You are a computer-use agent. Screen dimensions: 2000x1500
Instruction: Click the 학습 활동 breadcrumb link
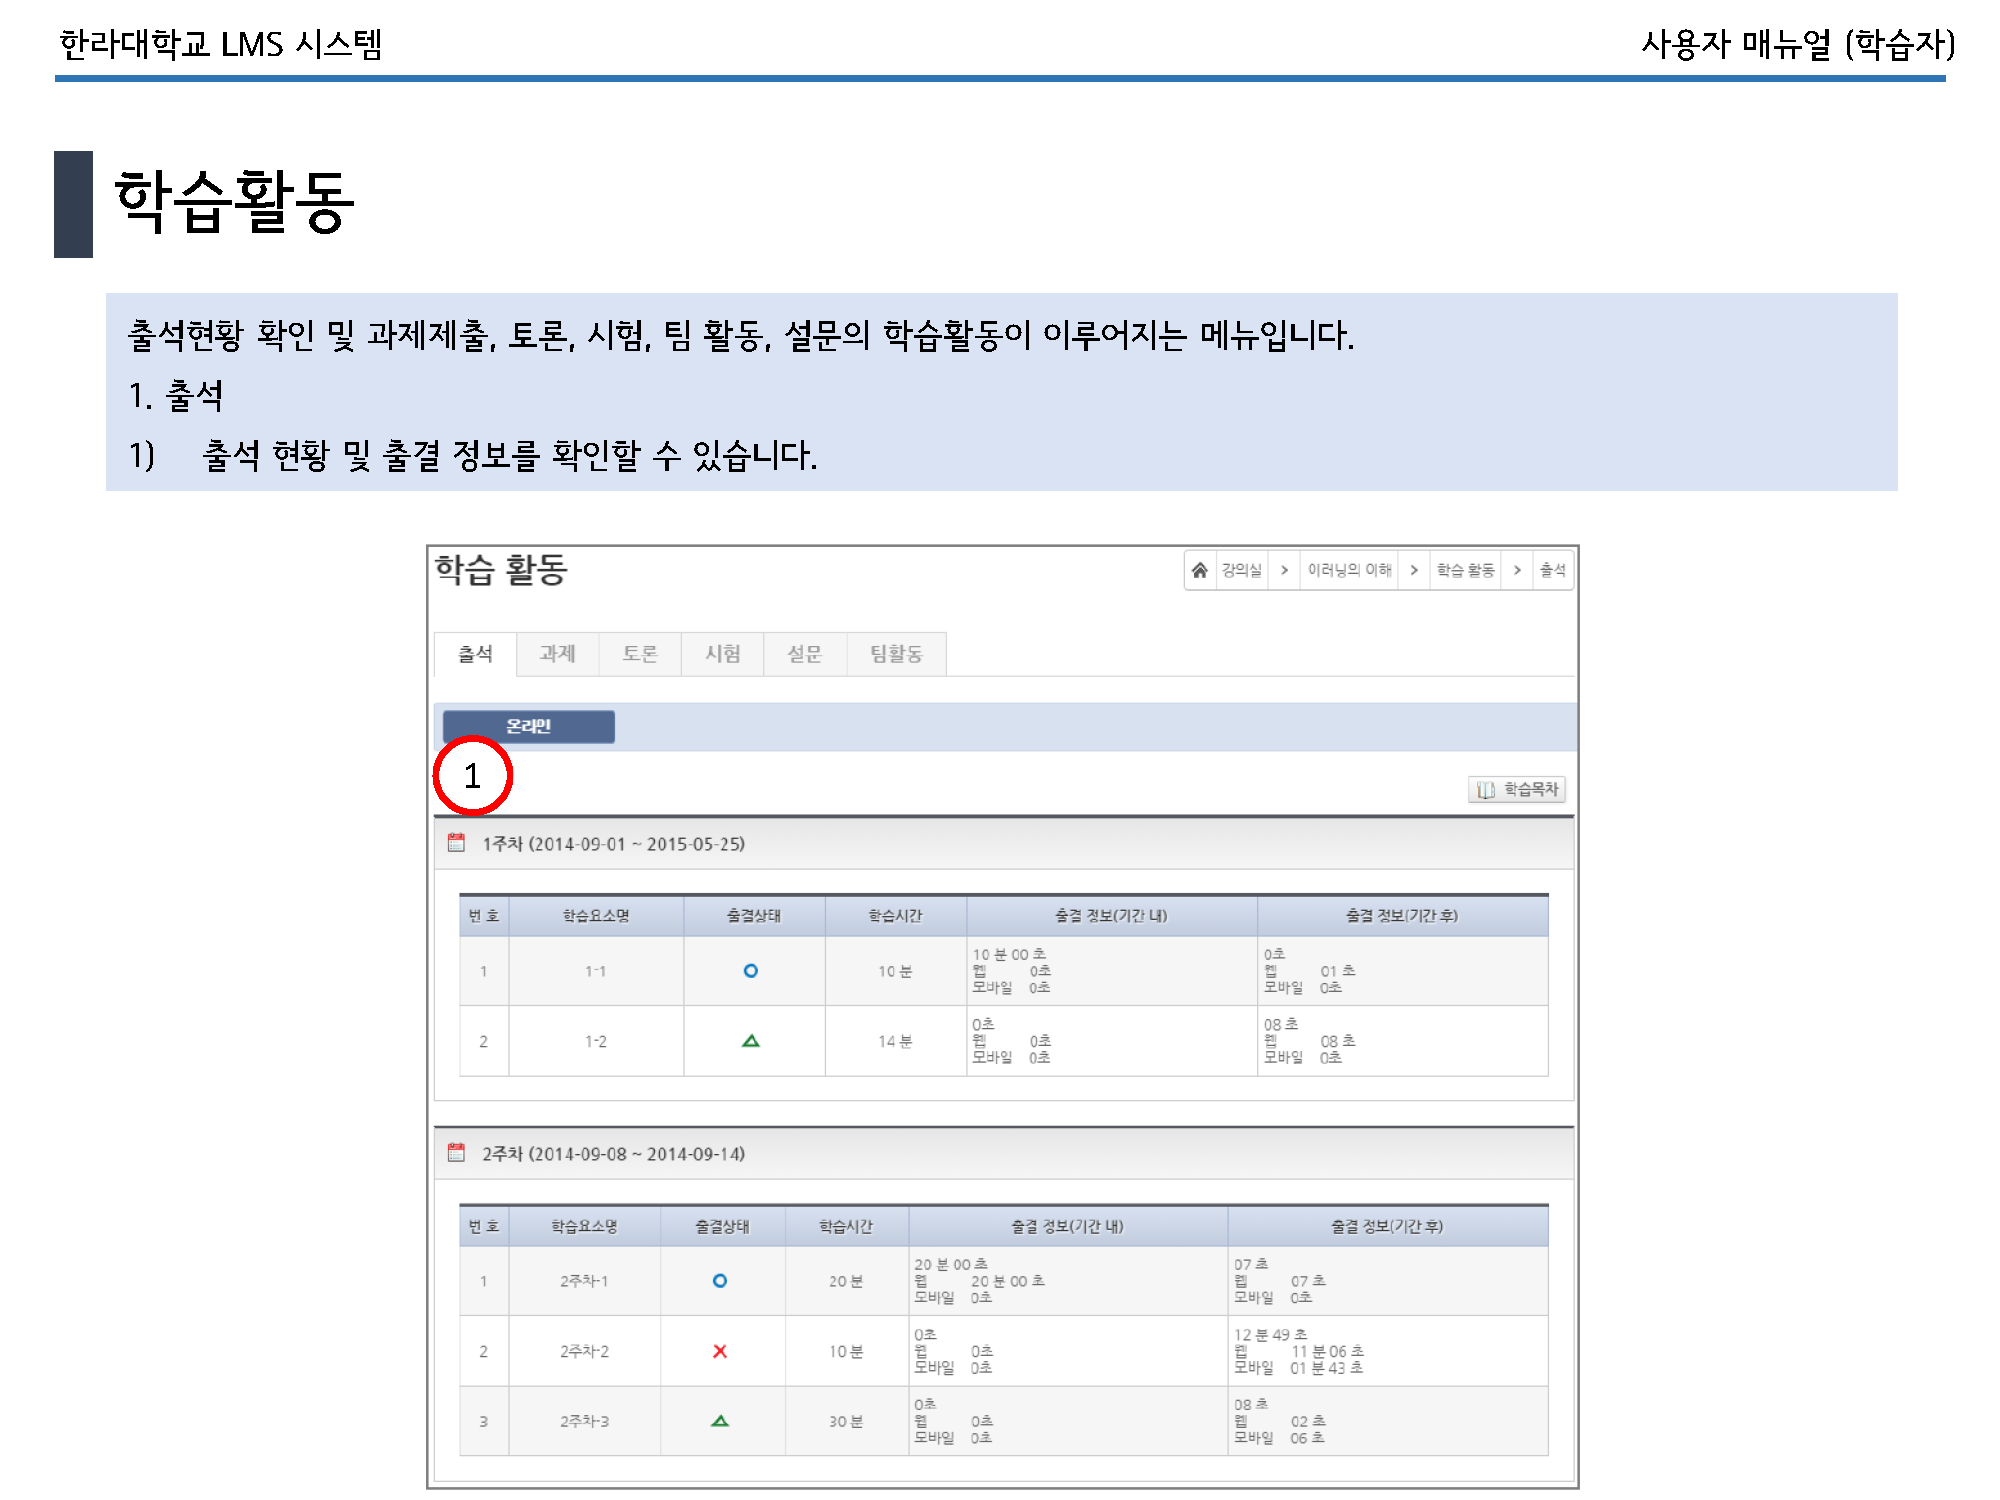(1465, 570)
